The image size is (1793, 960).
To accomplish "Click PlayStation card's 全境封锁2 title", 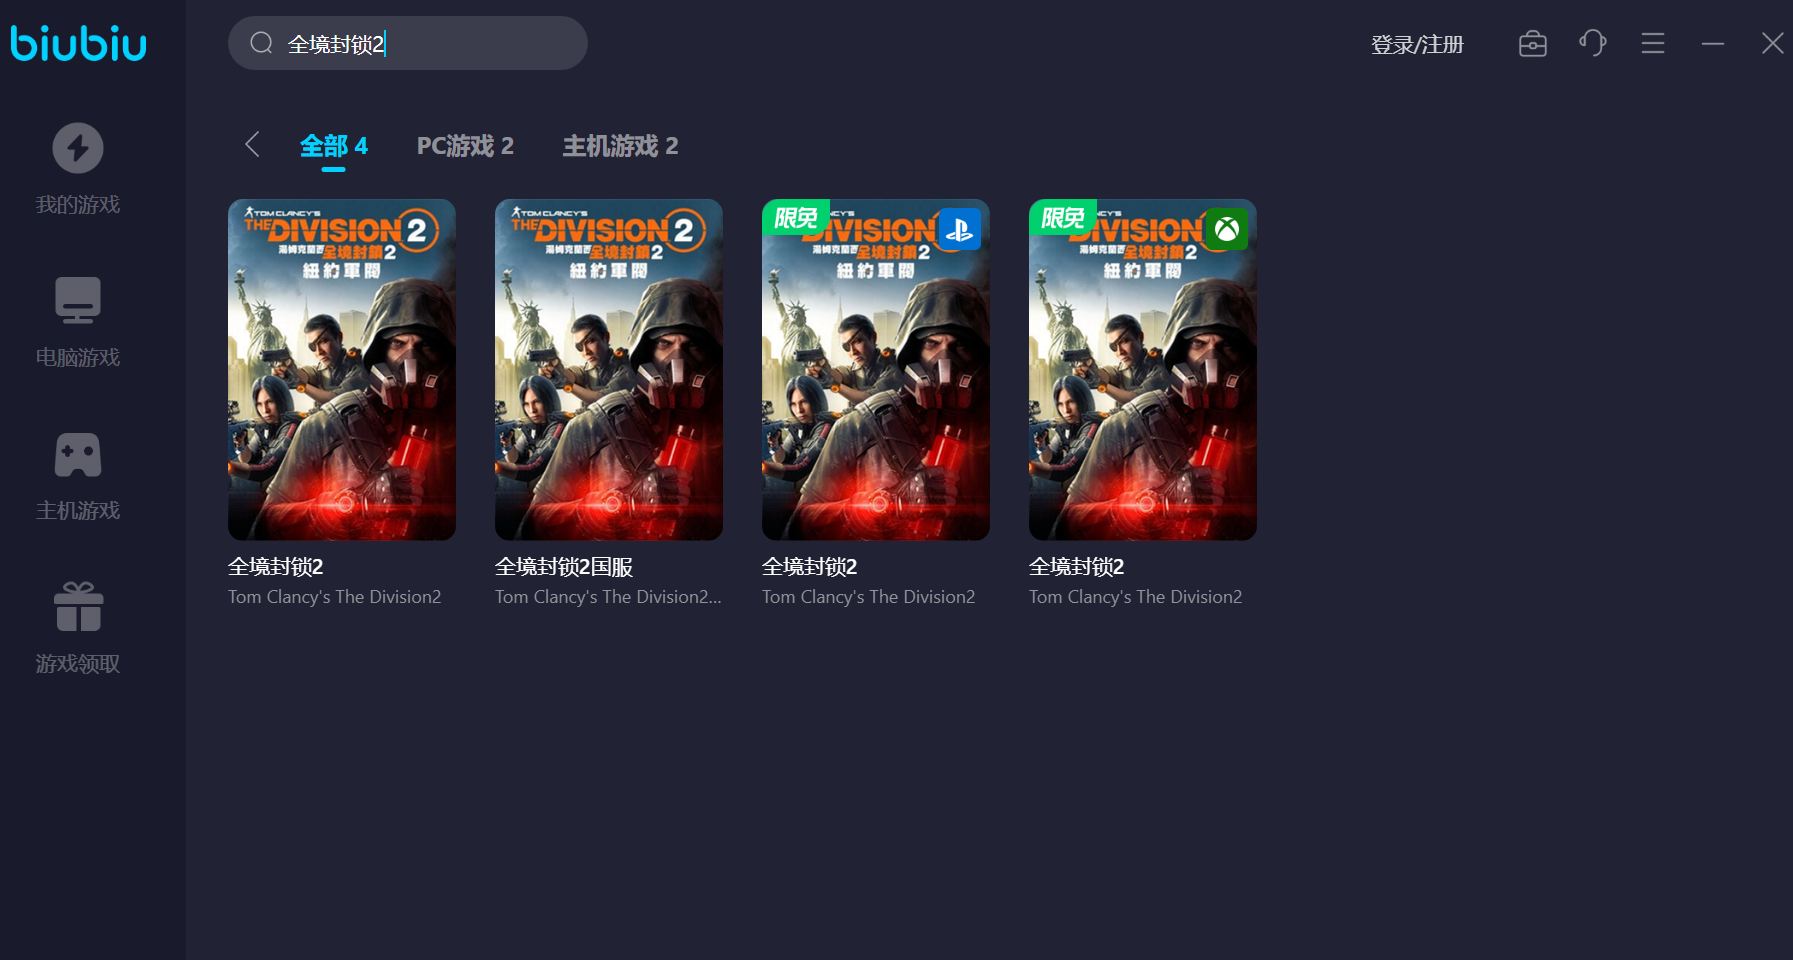I will click(x=810, y=567).
